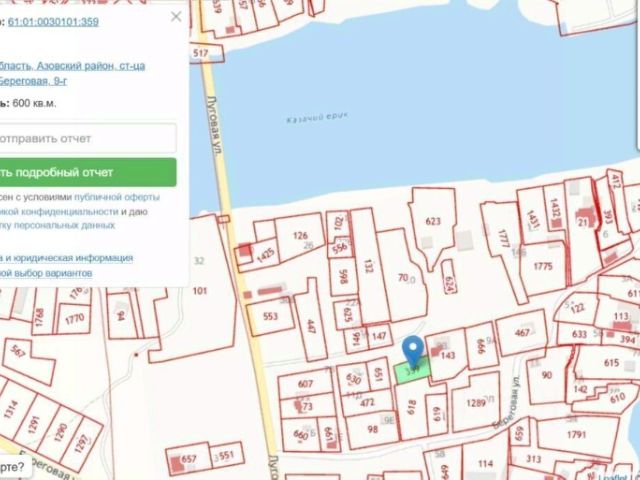Select parcel 633 on the map

(579, 335)
